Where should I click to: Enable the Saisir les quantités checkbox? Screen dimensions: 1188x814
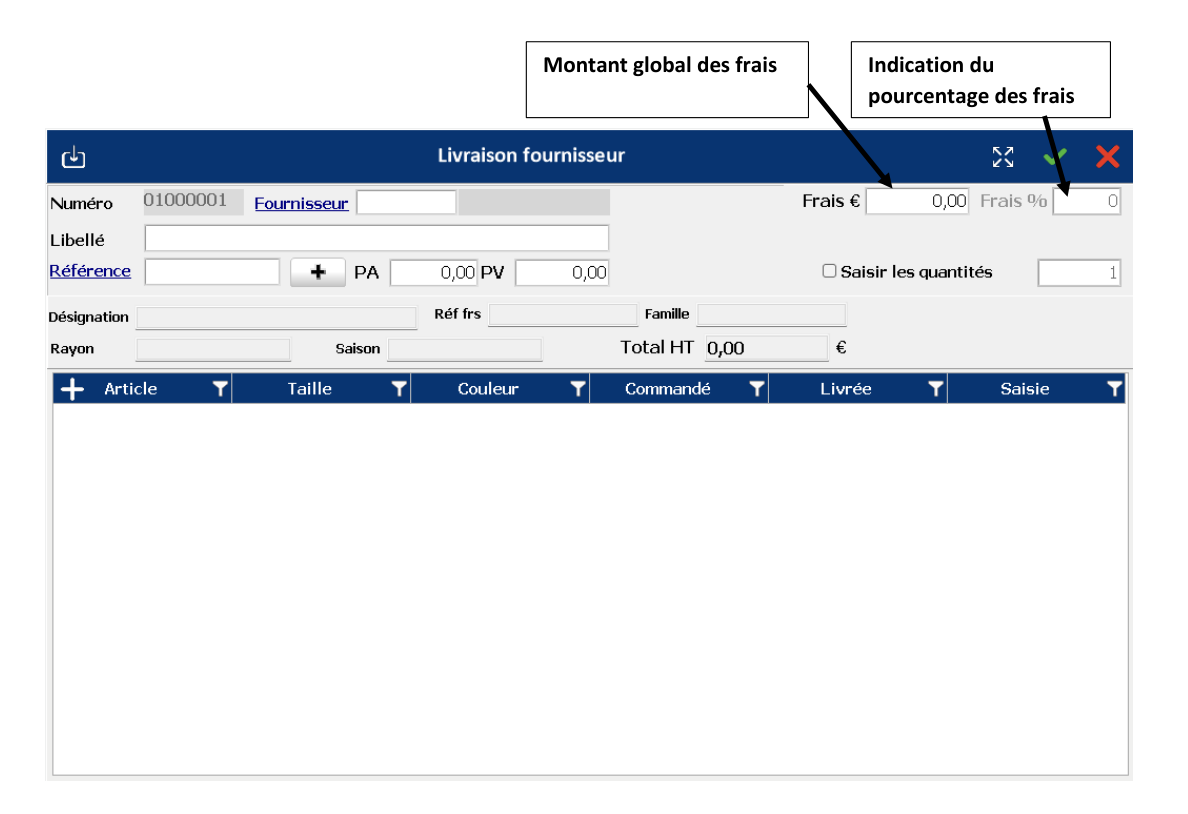[830, 271]
